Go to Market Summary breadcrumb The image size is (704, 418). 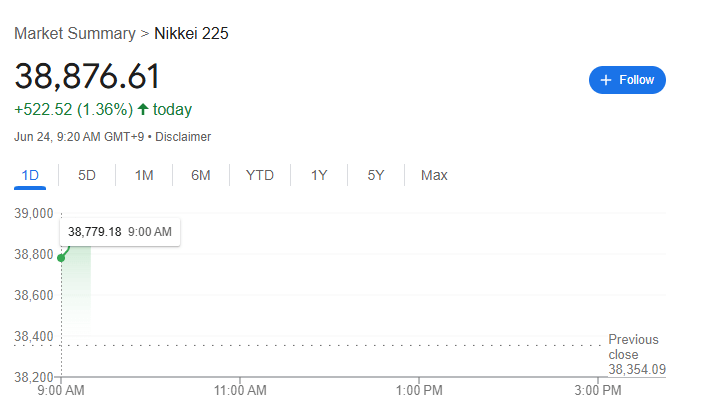[x=75, y=34]
